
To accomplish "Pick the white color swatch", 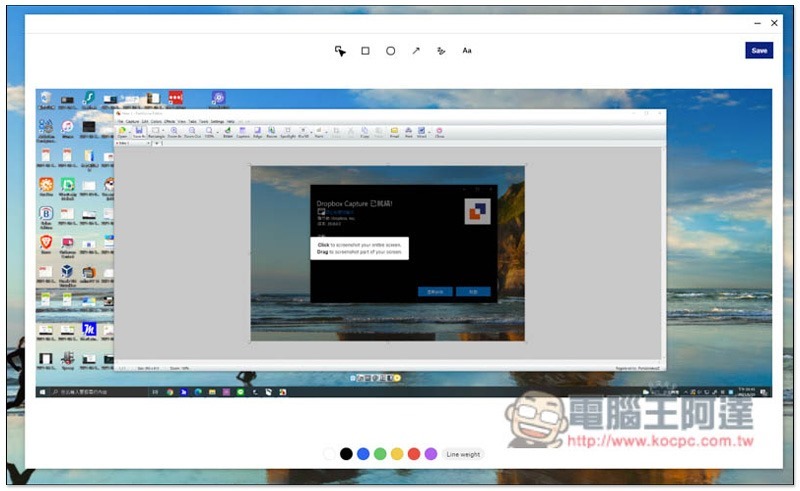I will (x=330, y=454).
